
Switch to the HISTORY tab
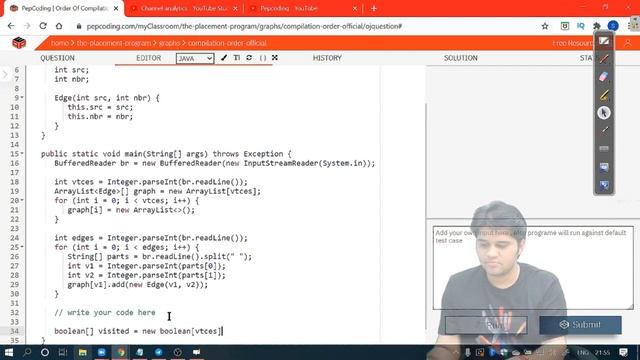click(x=327, y=58)
